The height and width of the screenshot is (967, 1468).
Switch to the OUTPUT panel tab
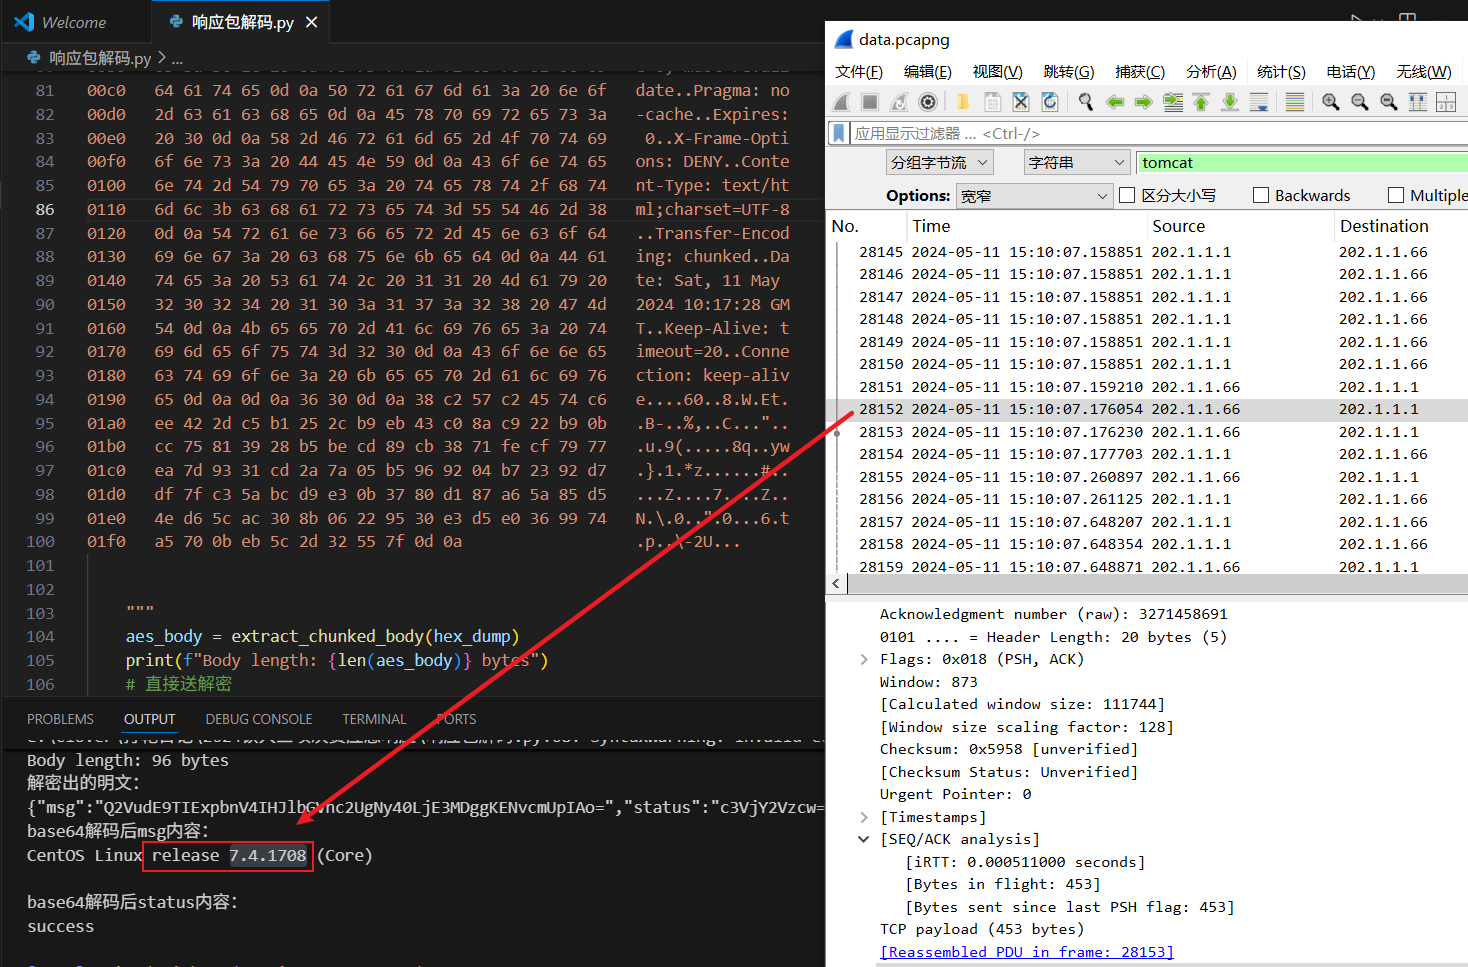[x=149, y=719]
